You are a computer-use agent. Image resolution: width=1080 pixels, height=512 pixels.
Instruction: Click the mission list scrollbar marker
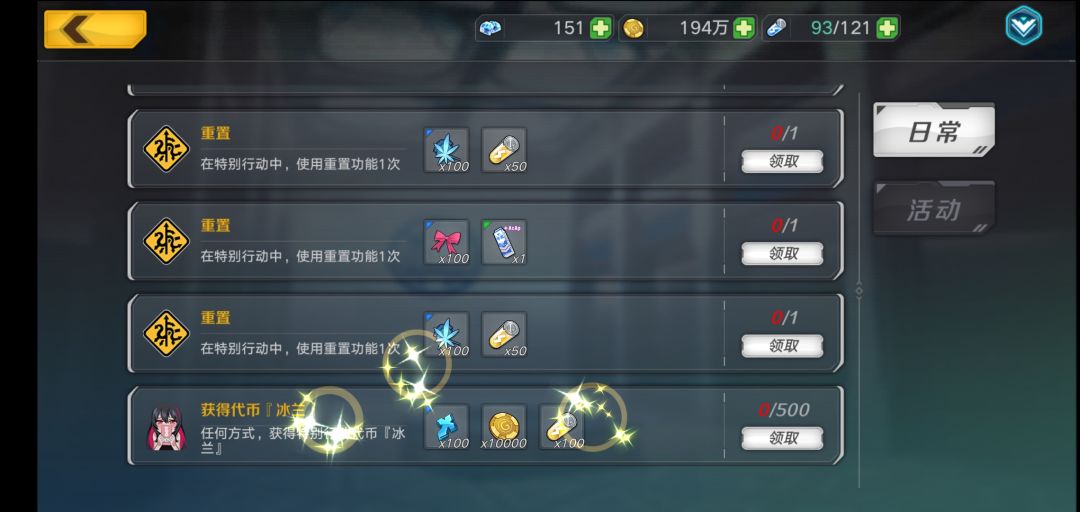pyautogui.click(x=859, y=290)
